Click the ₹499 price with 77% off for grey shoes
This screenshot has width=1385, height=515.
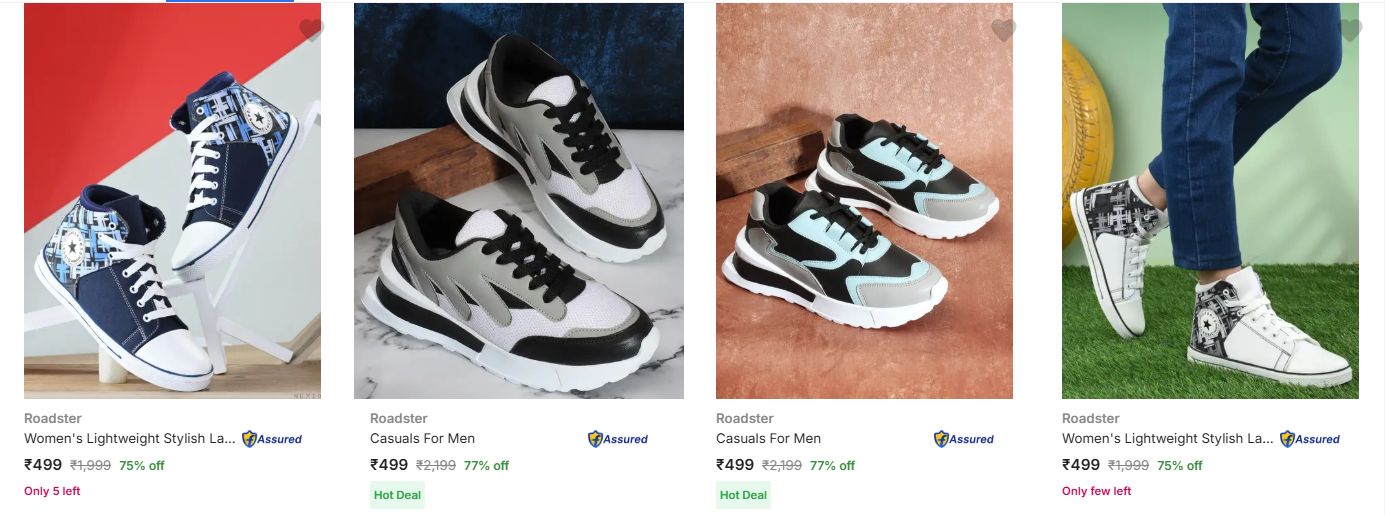click(x=389, y=465)
